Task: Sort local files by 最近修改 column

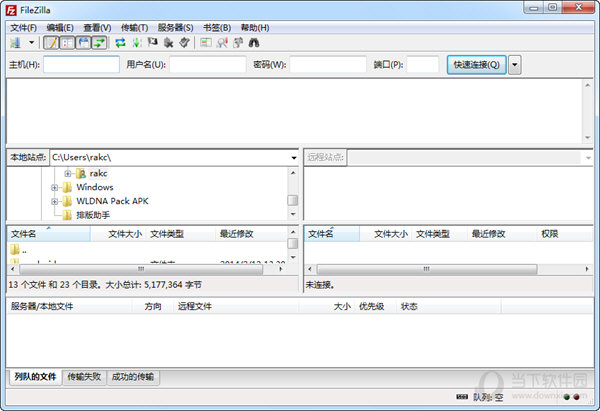Action: [x=251, y=233]
